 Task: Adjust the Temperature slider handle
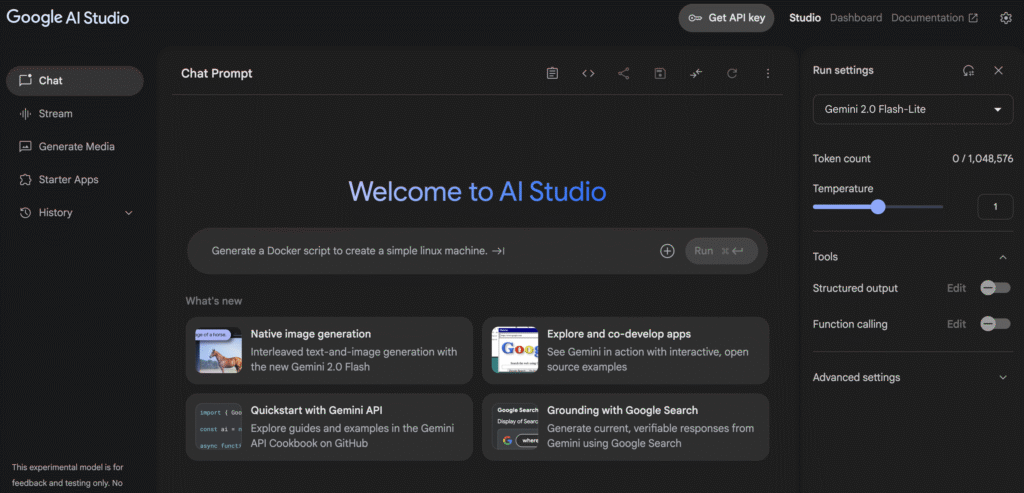click(878, 207)
